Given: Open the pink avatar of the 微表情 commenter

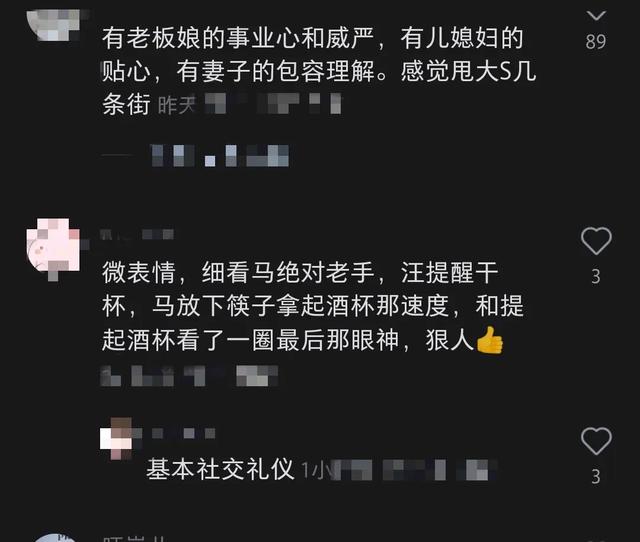Looking at the screenshot, I should tap(53, 245).
